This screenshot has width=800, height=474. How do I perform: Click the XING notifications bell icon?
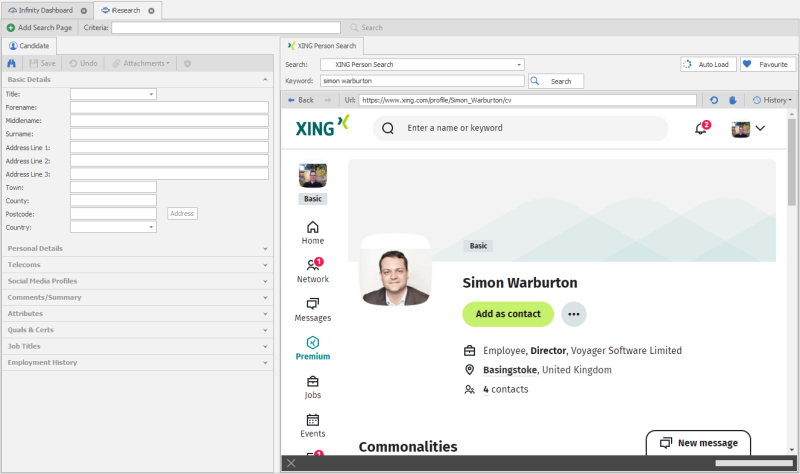coord(701,129)
